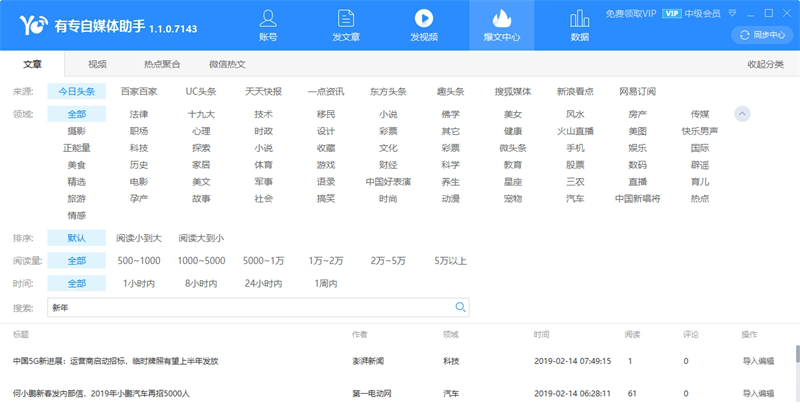The width and height of the screenshot is (800, 418).
Task: Filter by the 情感 category
Action: (x=77, y=215)
